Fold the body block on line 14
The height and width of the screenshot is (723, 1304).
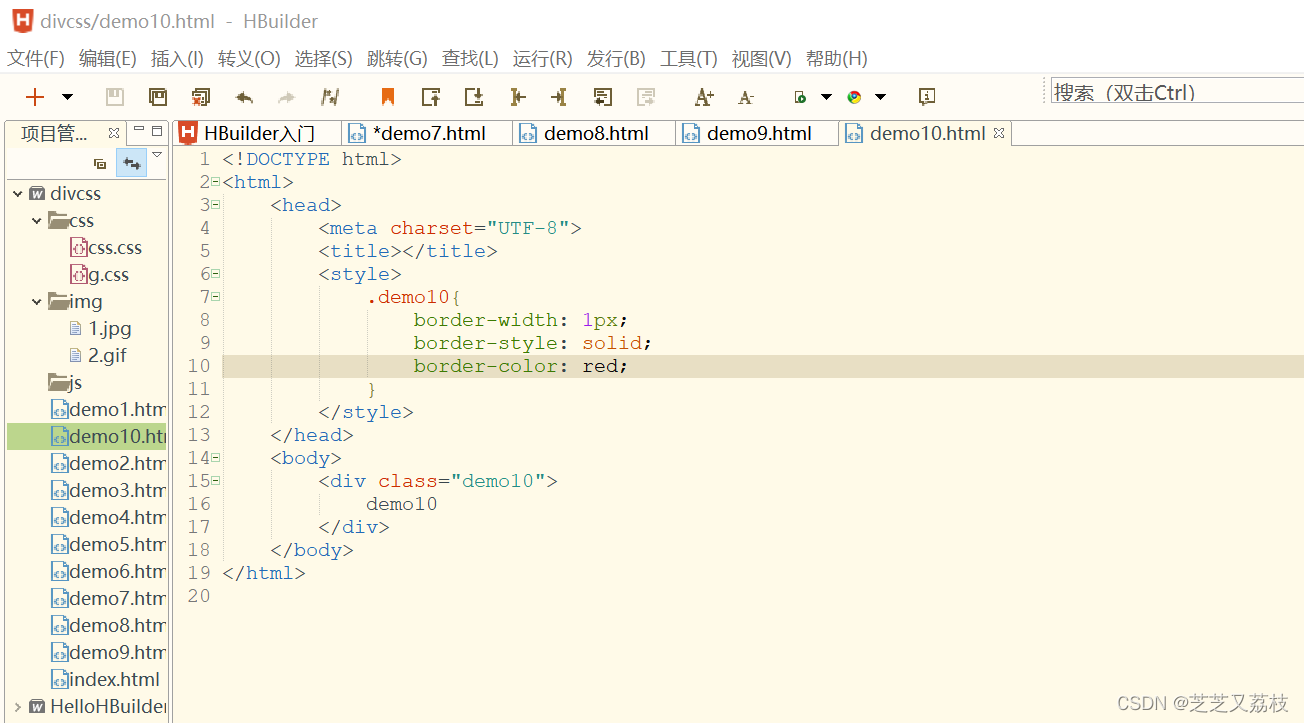[215, 458]
